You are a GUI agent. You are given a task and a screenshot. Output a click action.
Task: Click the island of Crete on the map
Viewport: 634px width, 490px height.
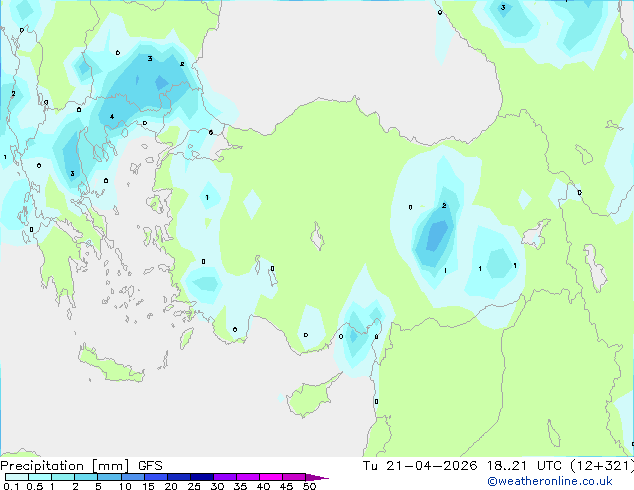[x=109, y=366]
